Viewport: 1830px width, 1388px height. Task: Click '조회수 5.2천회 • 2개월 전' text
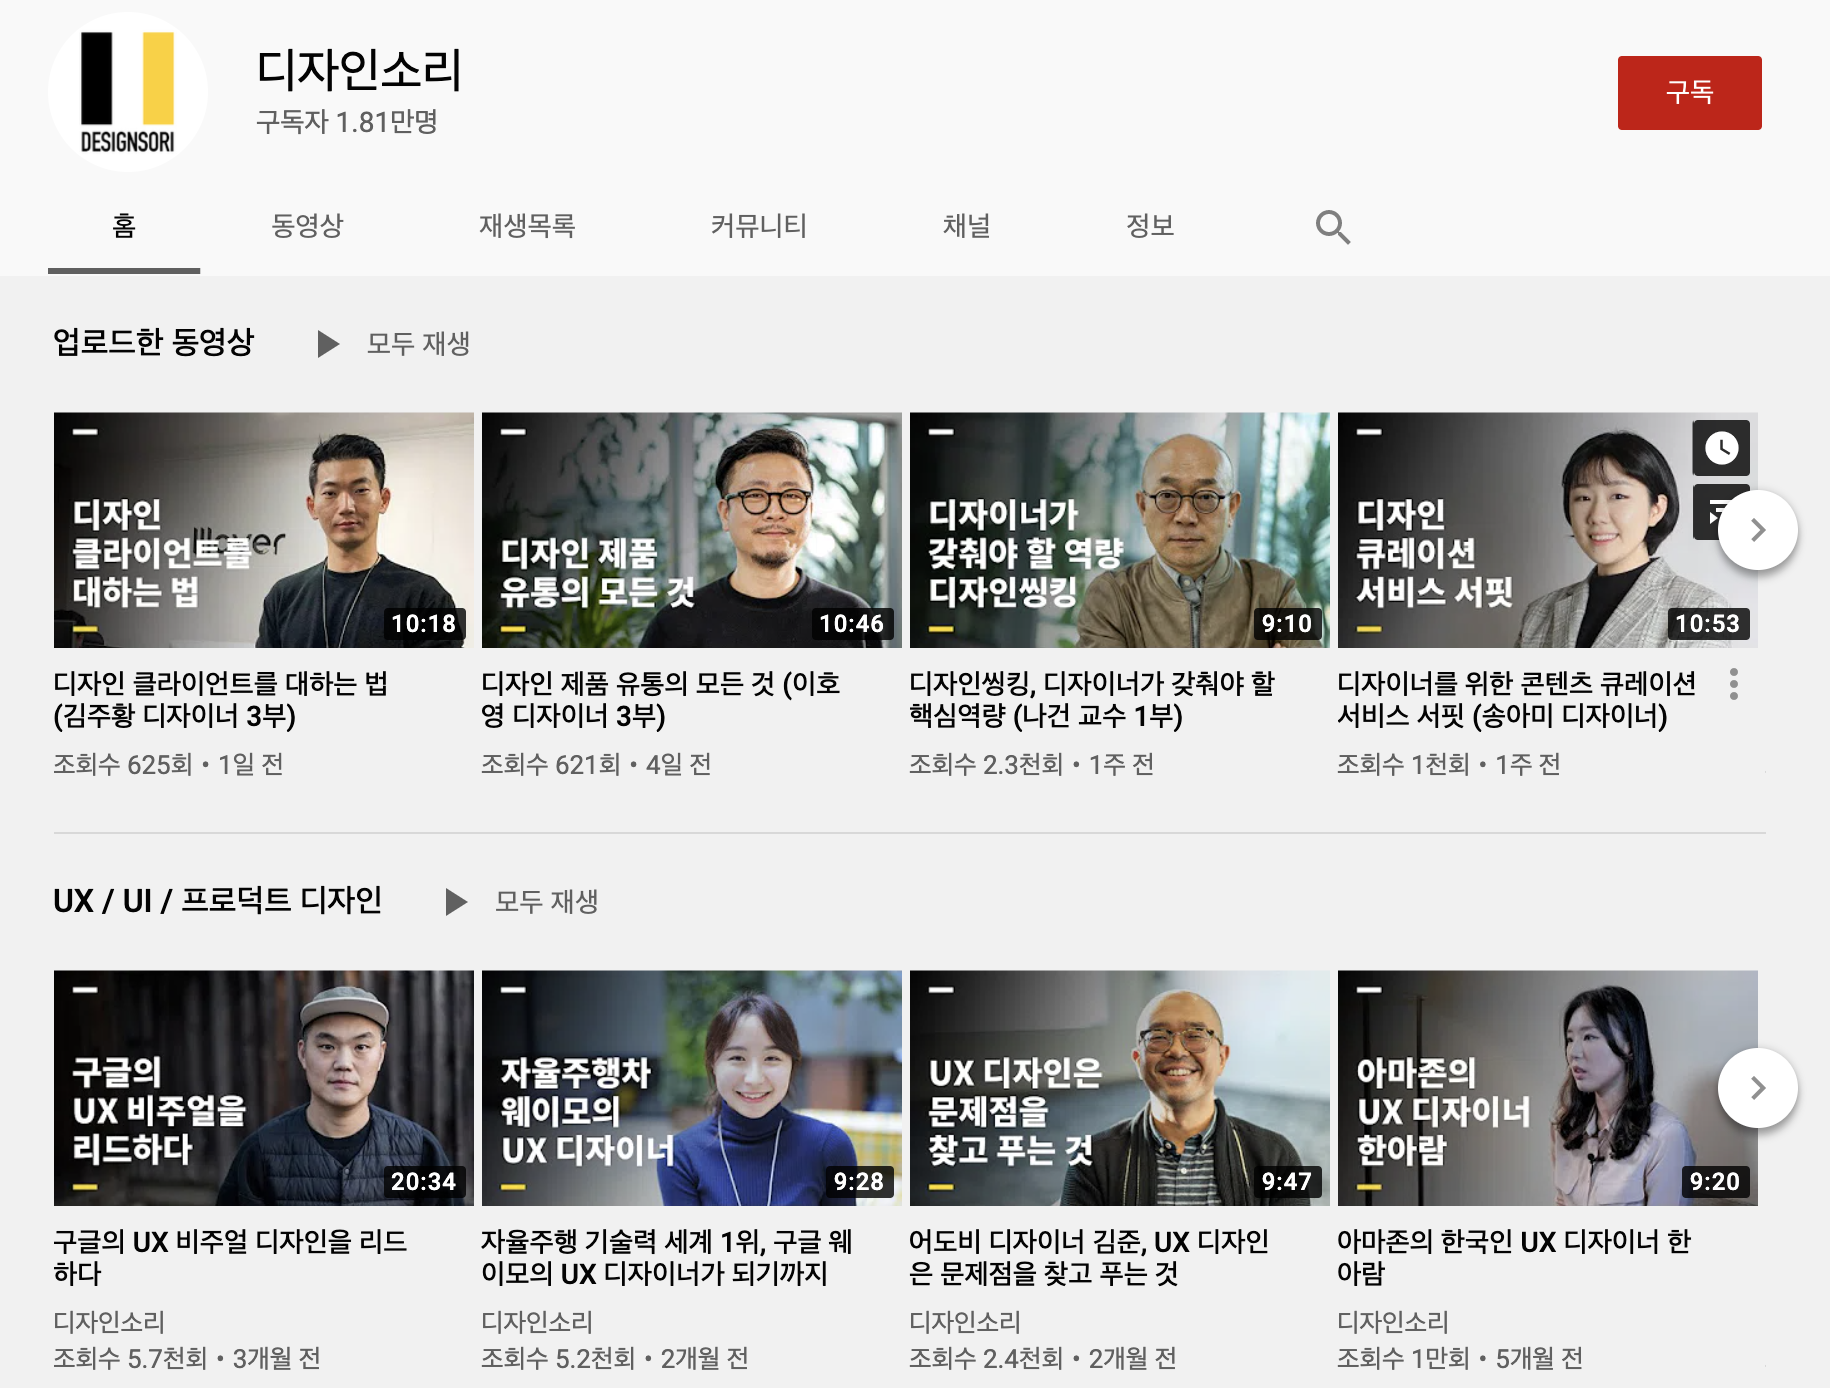(615, 1358)
